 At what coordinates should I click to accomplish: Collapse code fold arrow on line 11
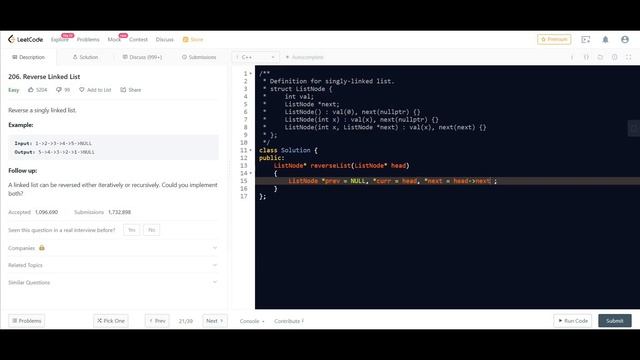tap(251, 150)
